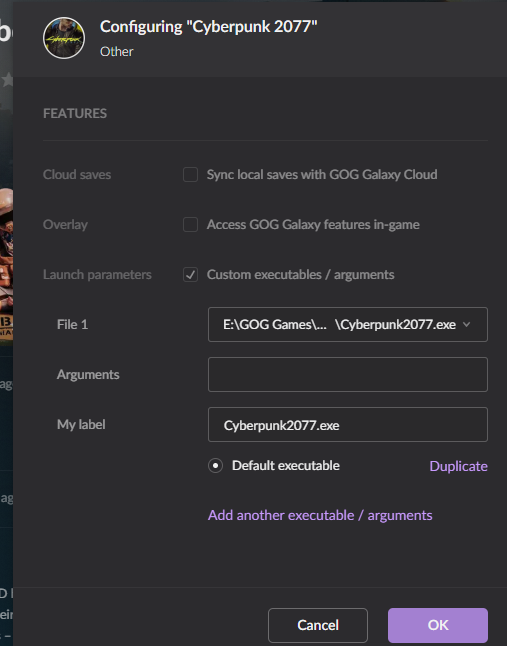This screenshot has width=507, height=646.
Task: Click the Cyberpunk 2077 game avatar icon
Action: pos(64,38)
